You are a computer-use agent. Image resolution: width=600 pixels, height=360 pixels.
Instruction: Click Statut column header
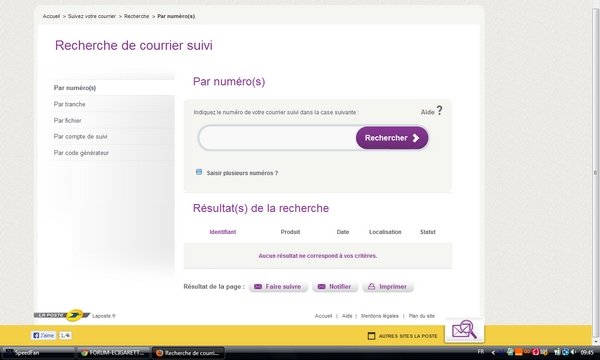pos(428,232)
